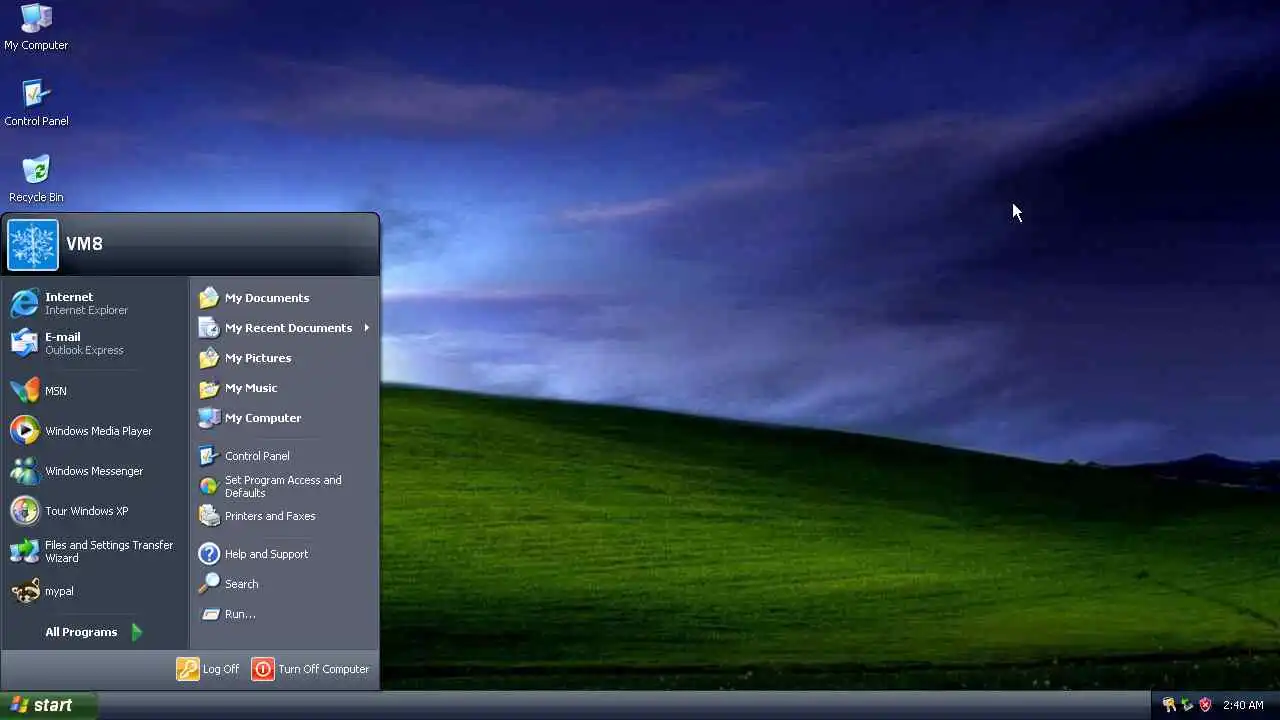Launch Tour Windows XP
This screenshot has height=720, width=1280.
[95, 511]
